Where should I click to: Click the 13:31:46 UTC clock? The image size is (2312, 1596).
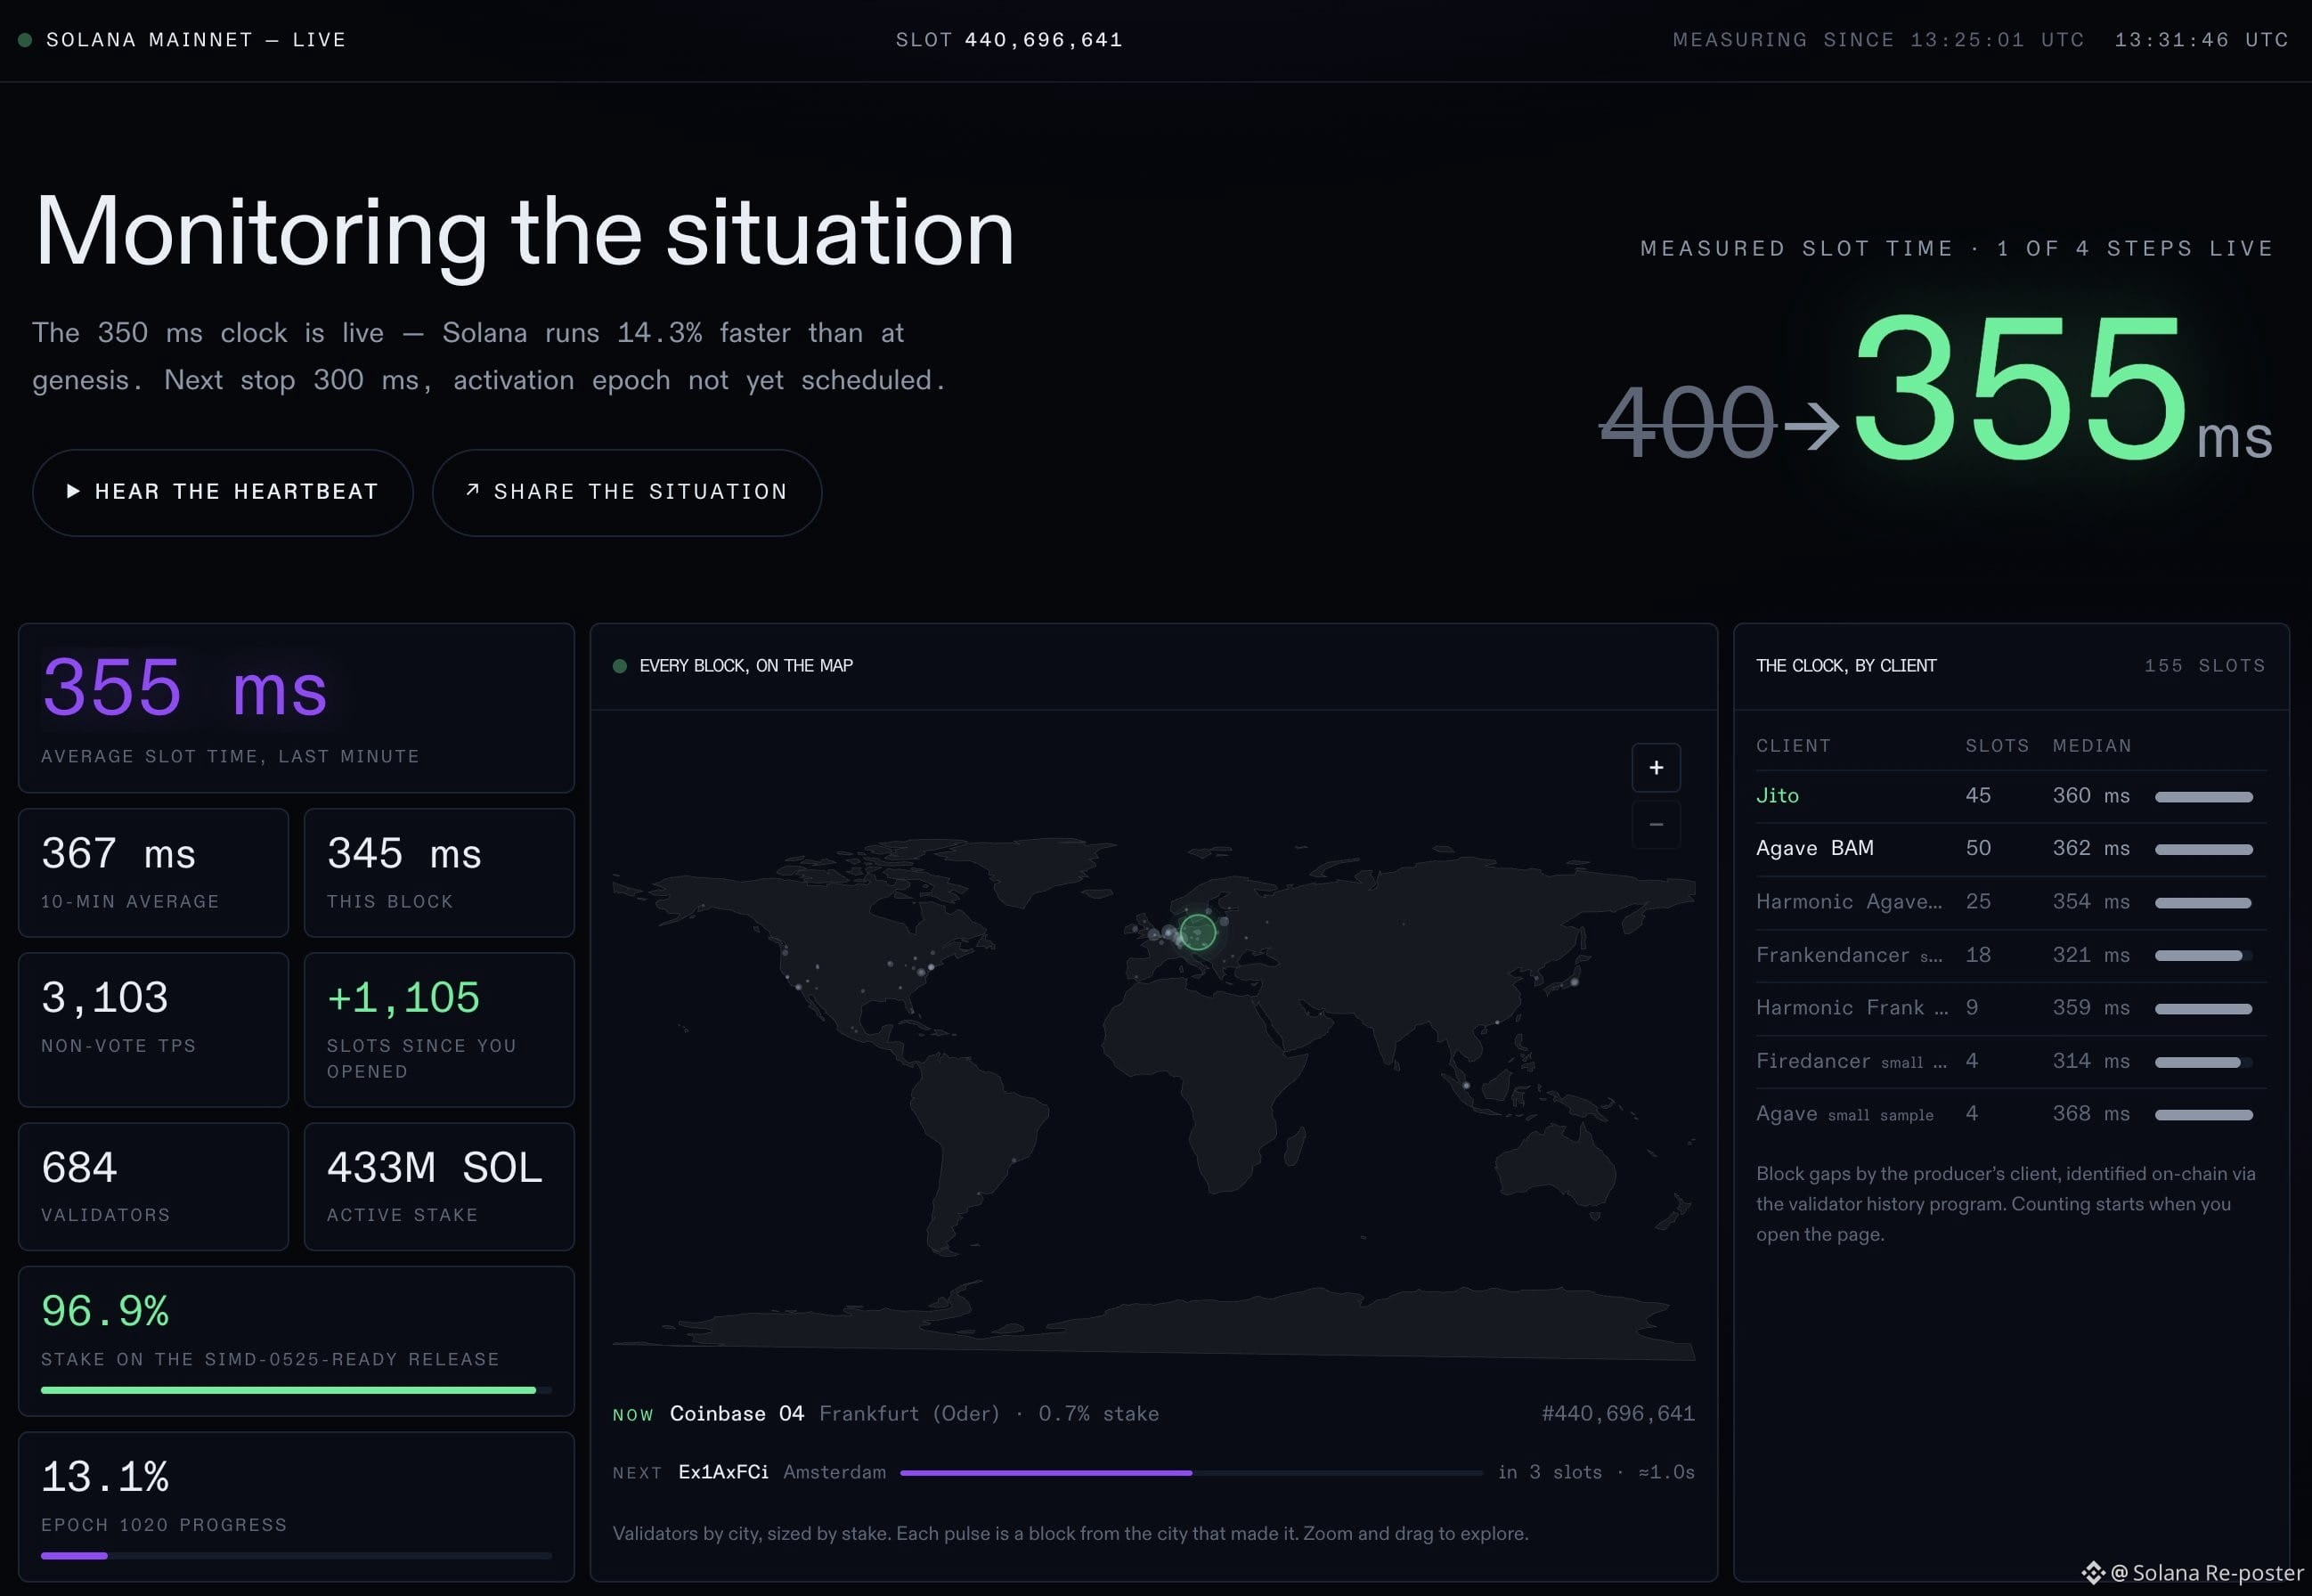point(2201,40)
